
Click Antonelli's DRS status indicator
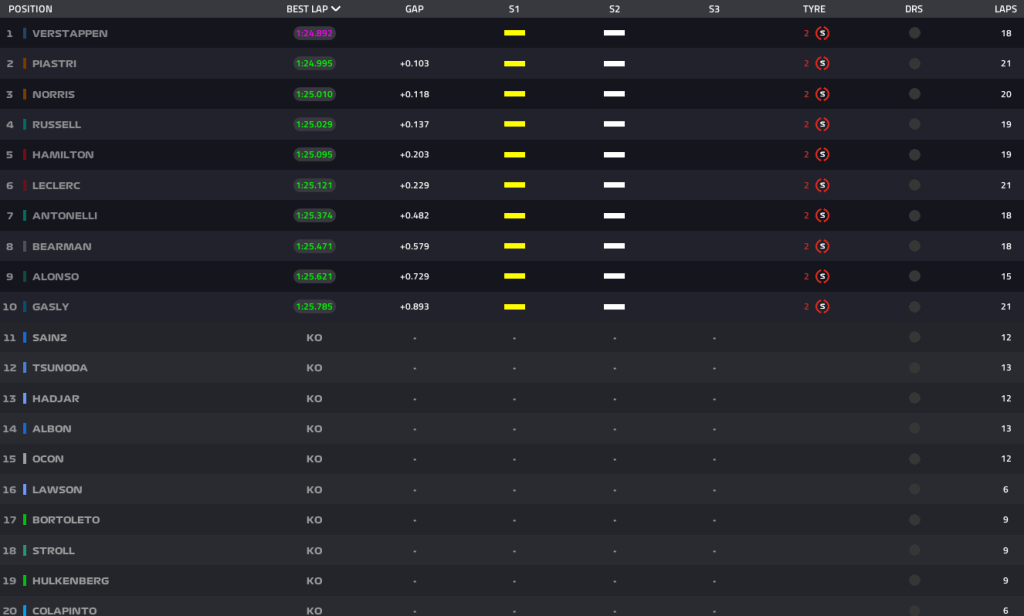point(914,216)
